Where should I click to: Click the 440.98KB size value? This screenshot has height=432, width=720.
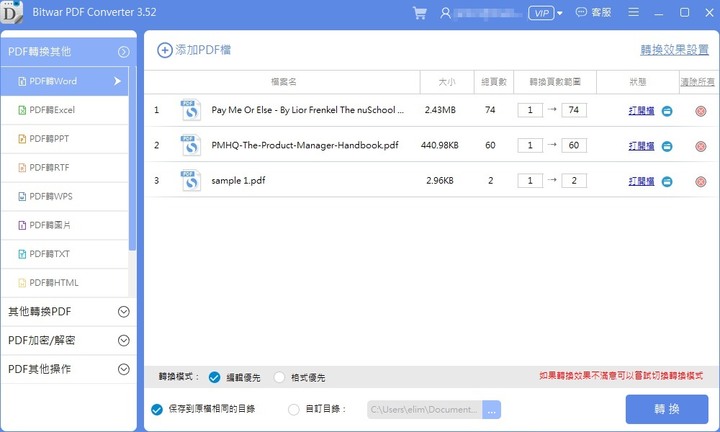coord(440,146)
